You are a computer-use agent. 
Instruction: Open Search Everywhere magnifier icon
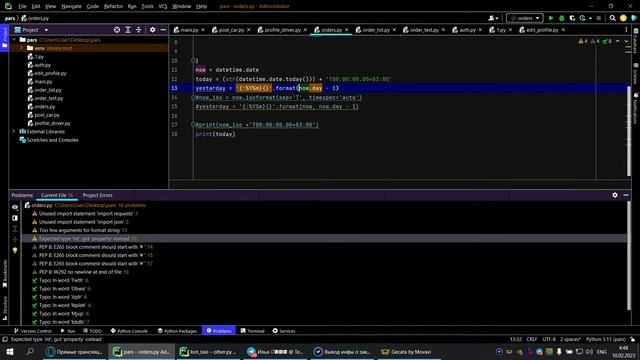(x=612, y=18)
